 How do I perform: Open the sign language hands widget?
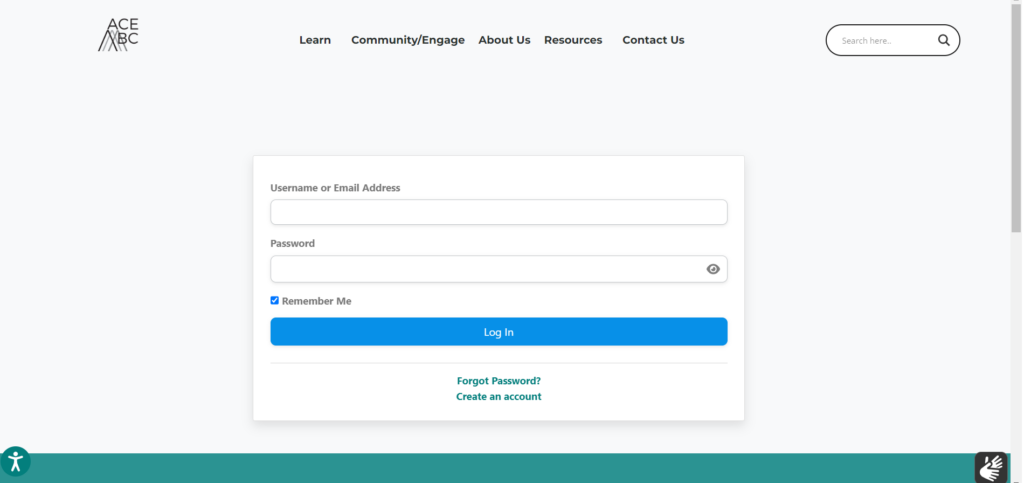990,467
